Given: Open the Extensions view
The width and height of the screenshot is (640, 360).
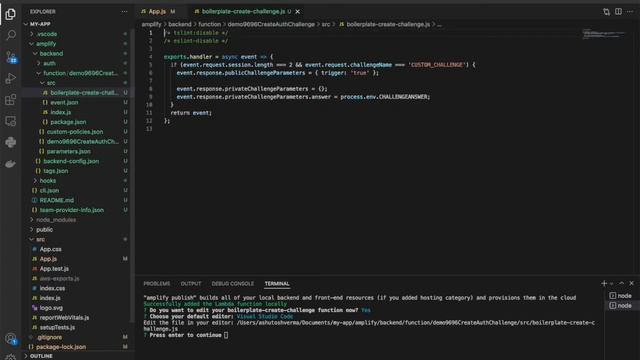Looking at the screenshot, I should (x=11, y=100).
